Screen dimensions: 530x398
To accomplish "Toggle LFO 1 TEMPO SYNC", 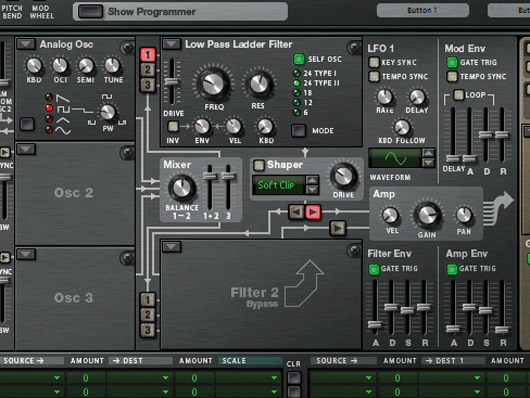I will click(x=374, y=76).
